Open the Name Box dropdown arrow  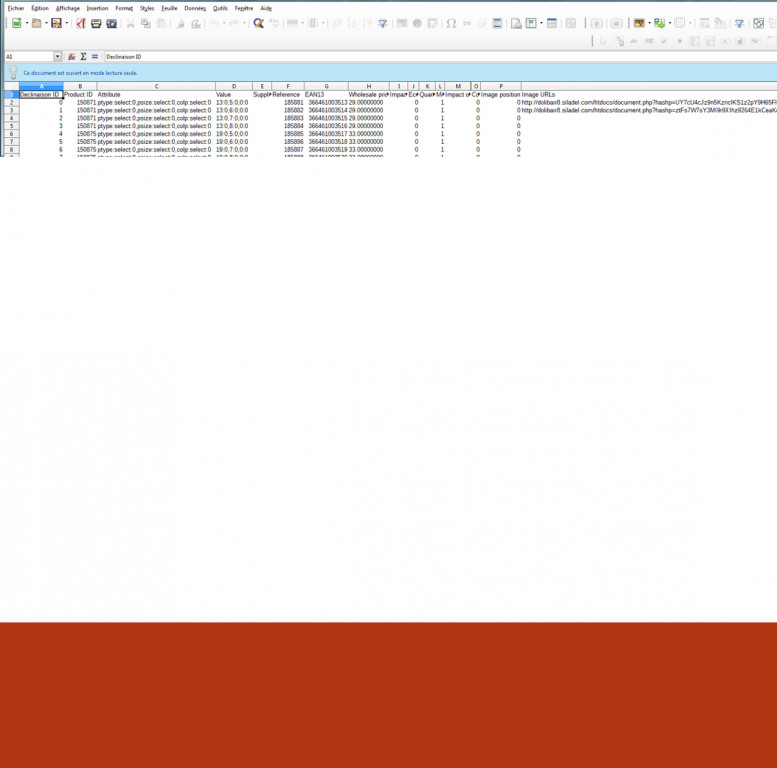(57, 57)
